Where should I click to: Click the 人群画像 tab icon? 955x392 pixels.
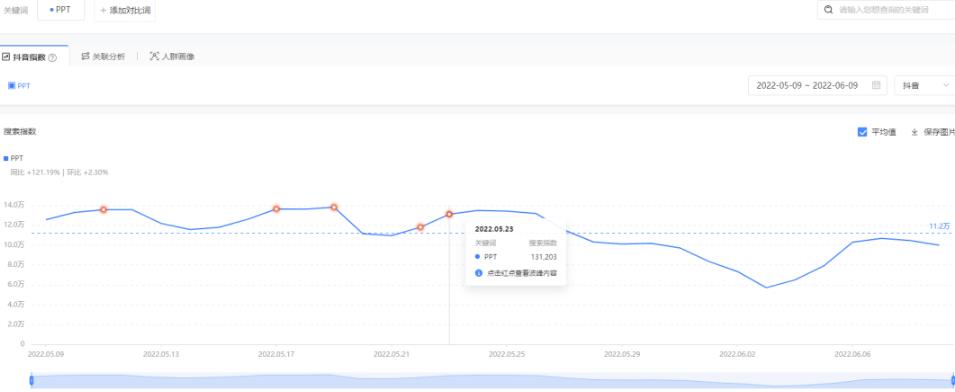click(x=154, y=56)
